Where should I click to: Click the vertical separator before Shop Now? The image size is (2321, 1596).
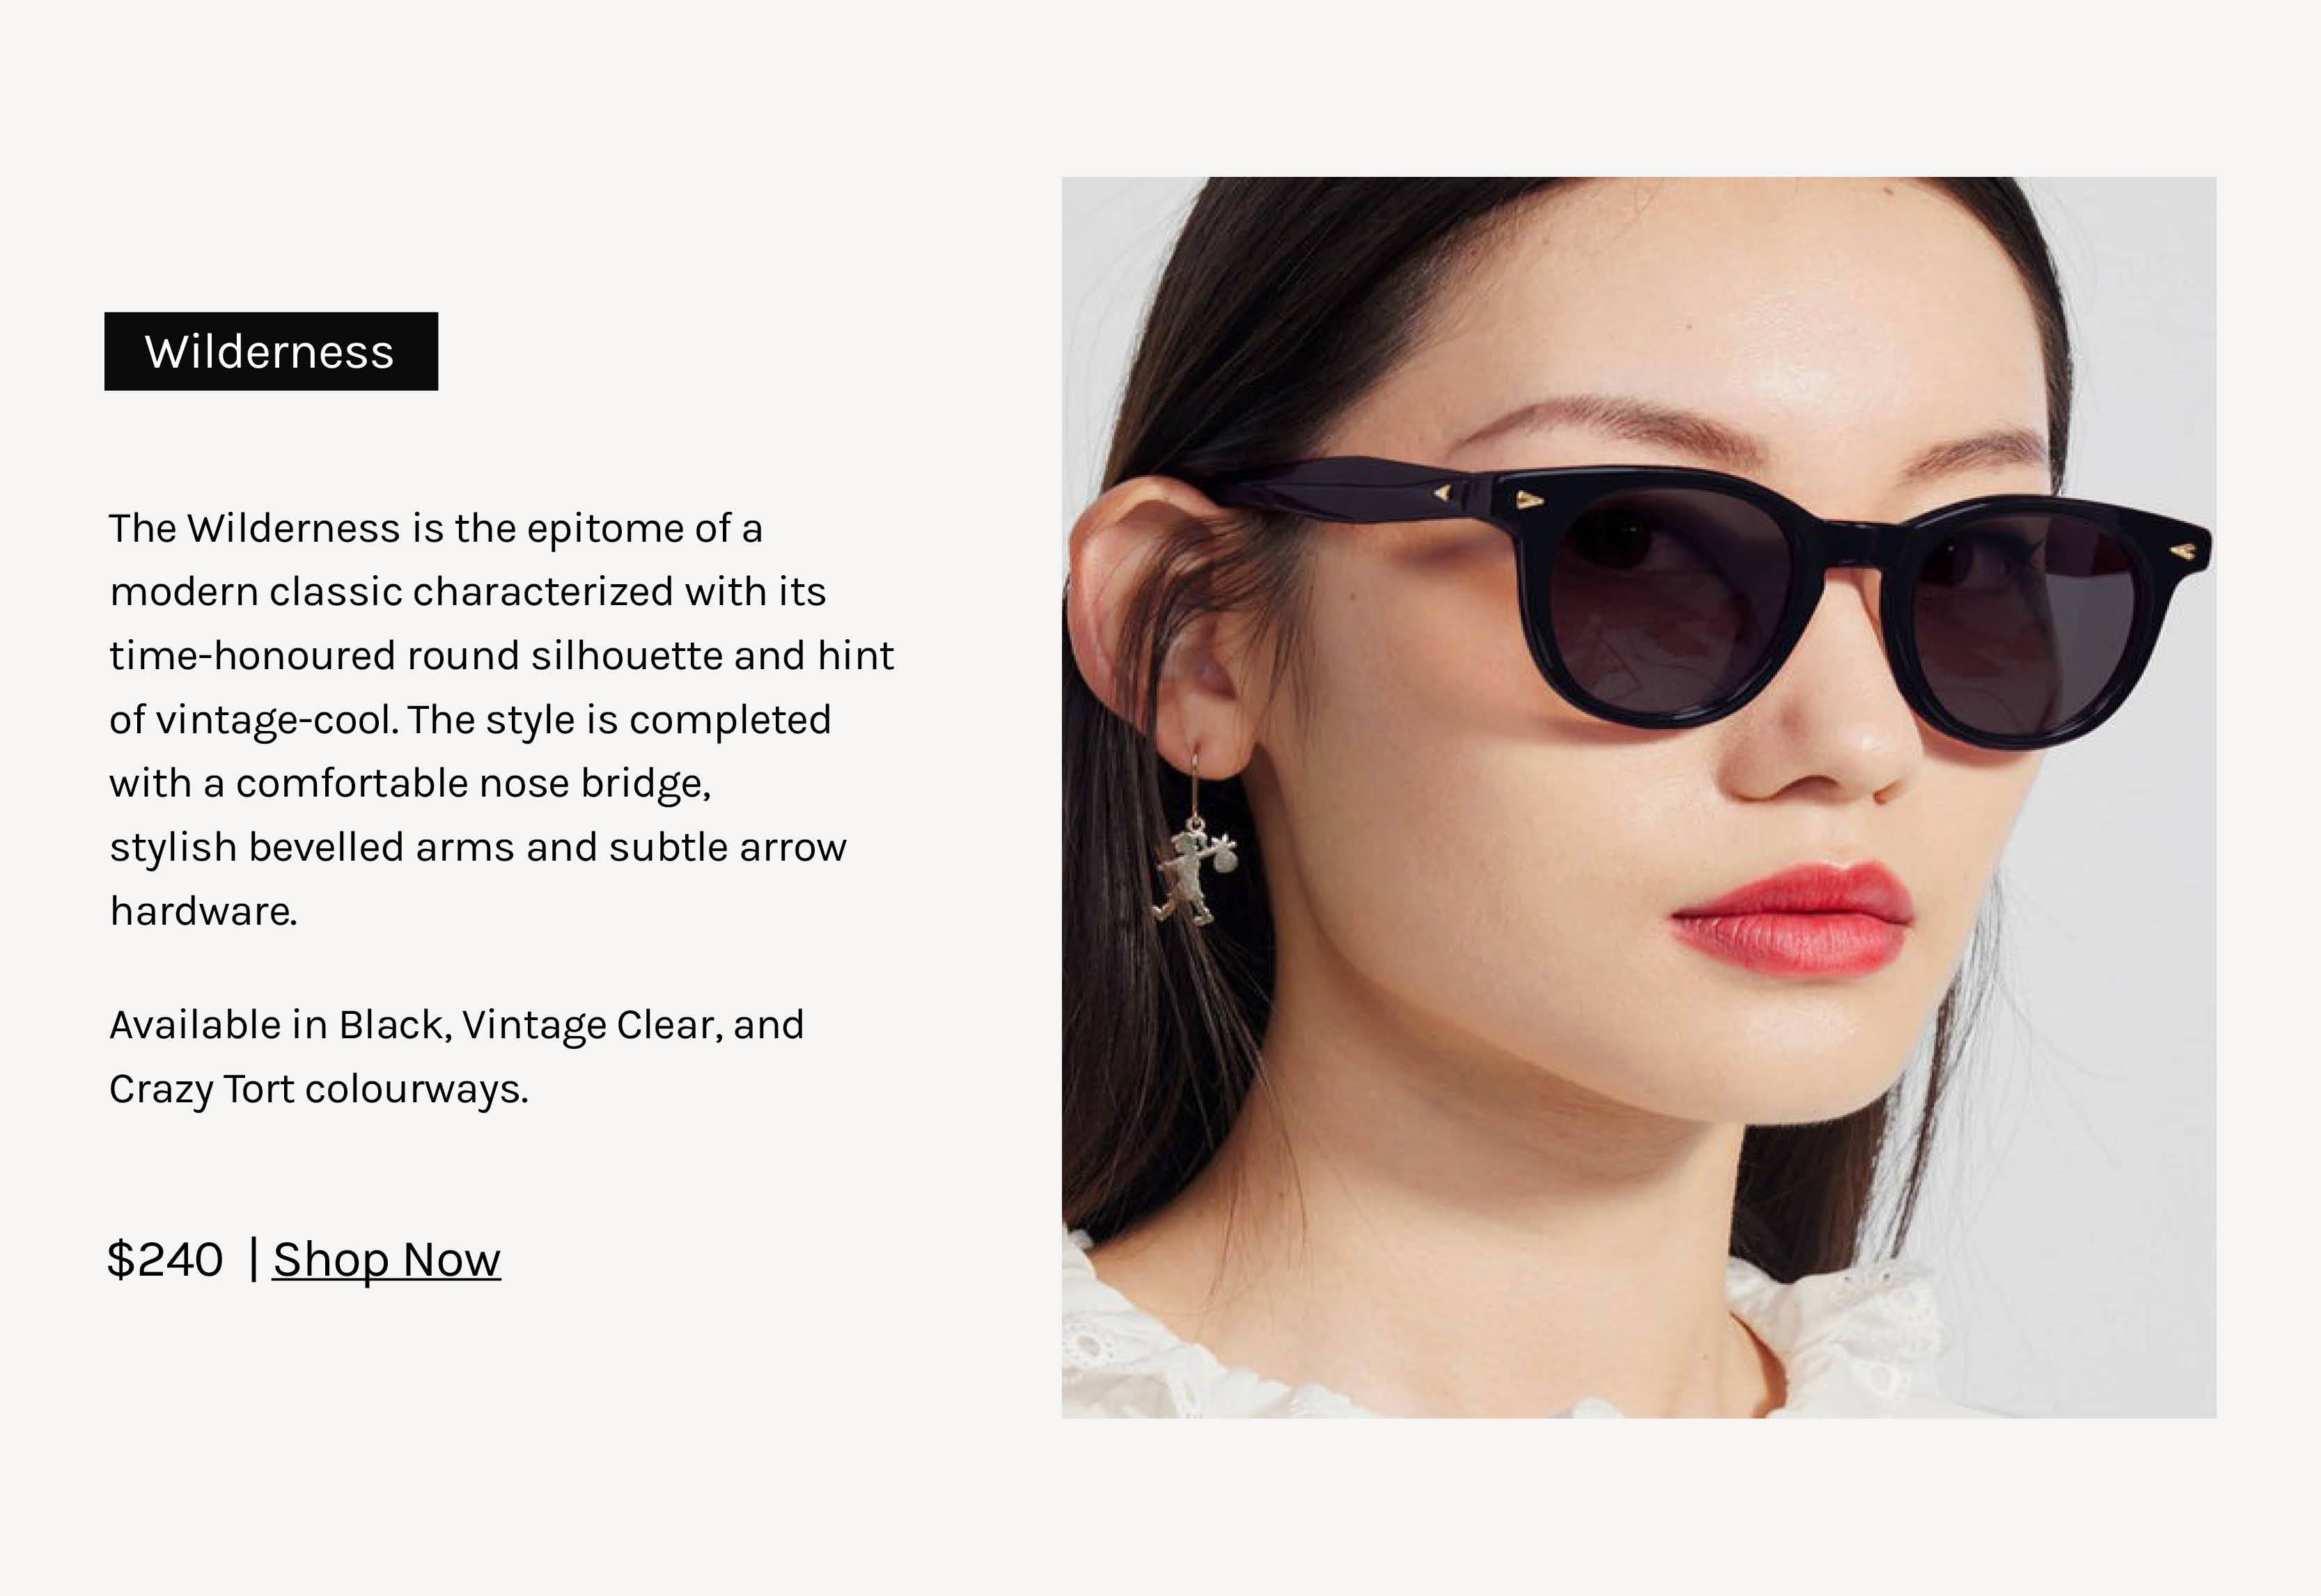[x=253, y=1258]
